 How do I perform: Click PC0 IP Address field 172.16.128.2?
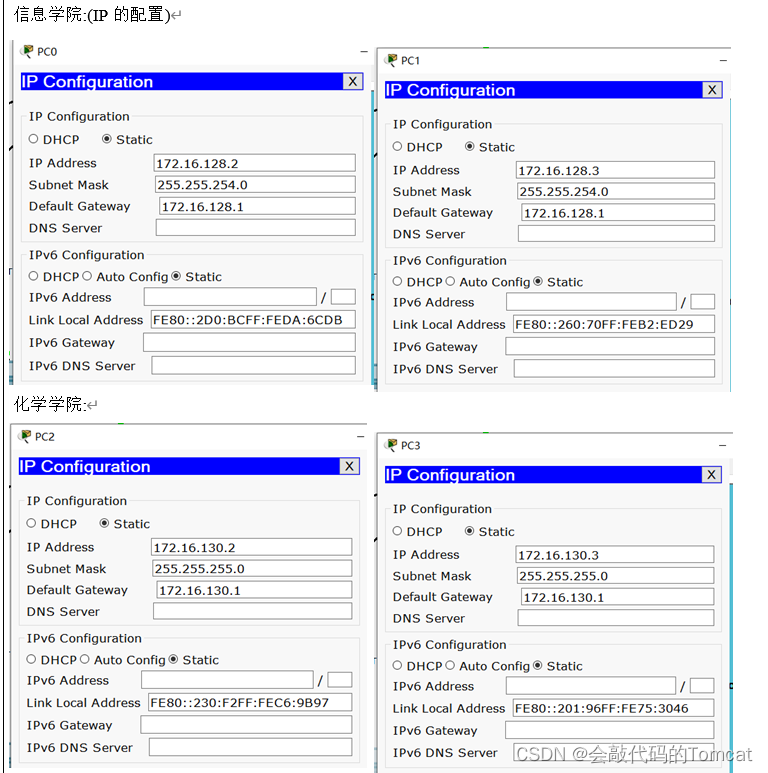click(x=254, y=163)
